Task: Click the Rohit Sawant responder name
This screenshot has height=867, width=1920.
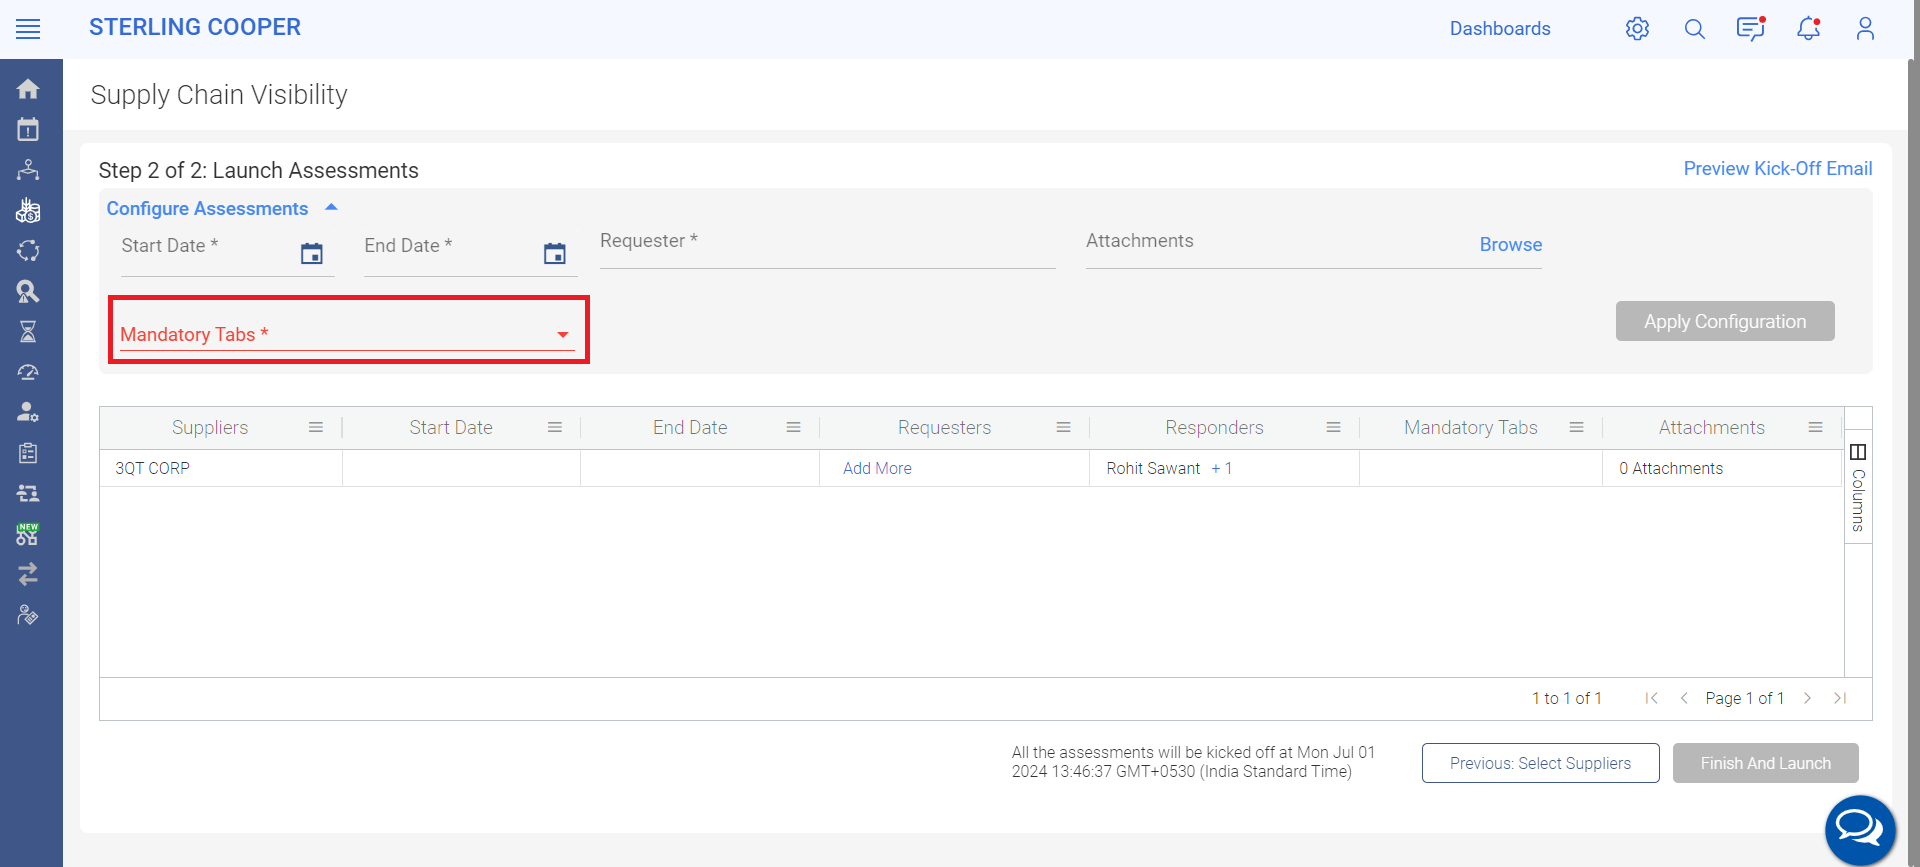Action: [1153, 468]
